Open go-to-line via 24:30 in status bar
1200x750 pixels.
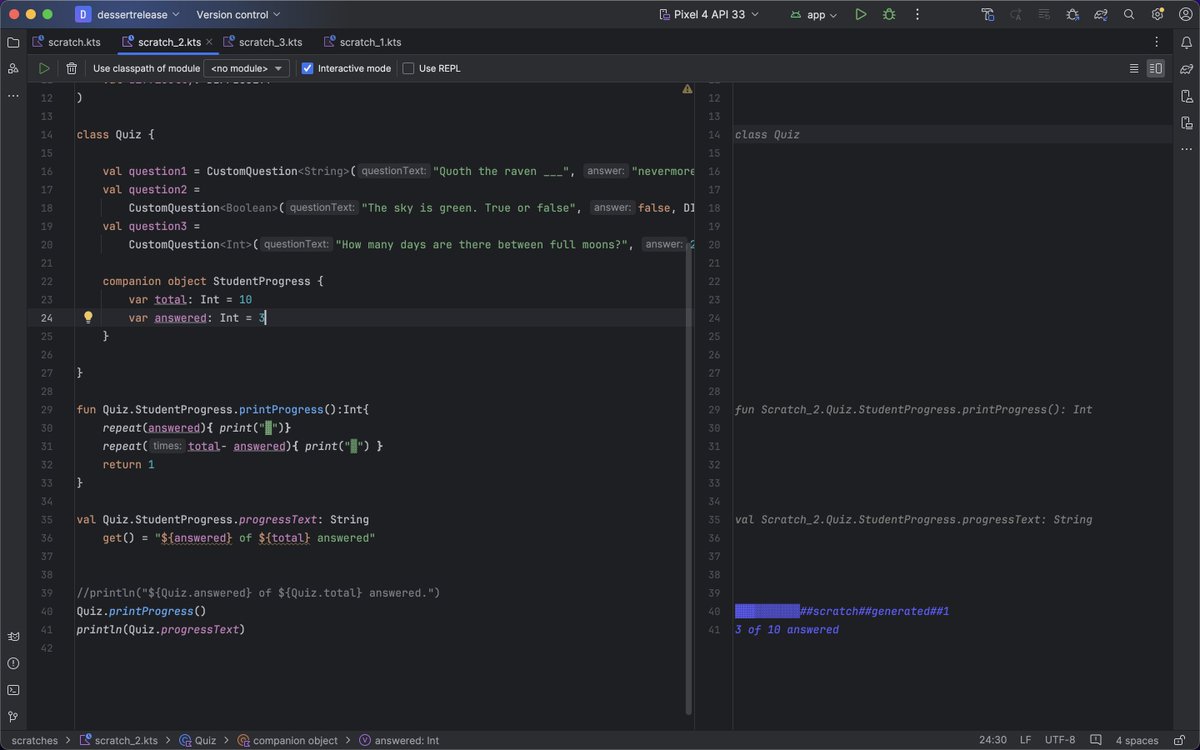pyautogui.click(x=993, y=741)
